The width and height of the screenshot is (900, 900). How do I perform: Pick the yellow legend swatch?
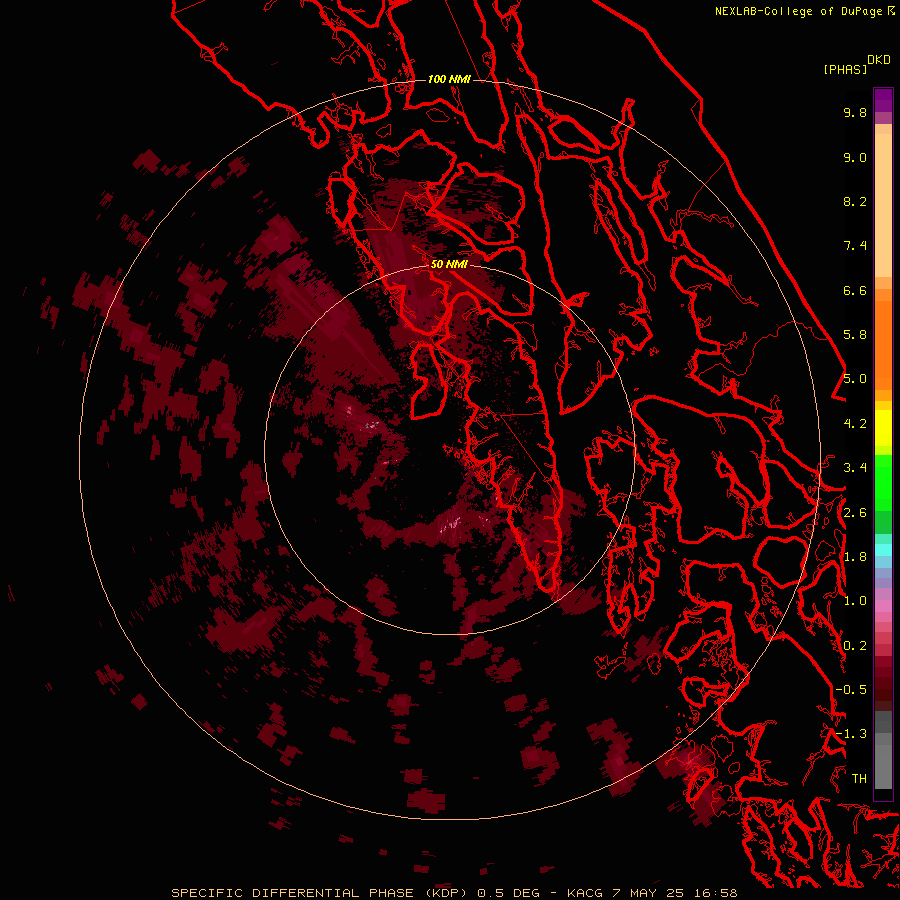point(883,428)
